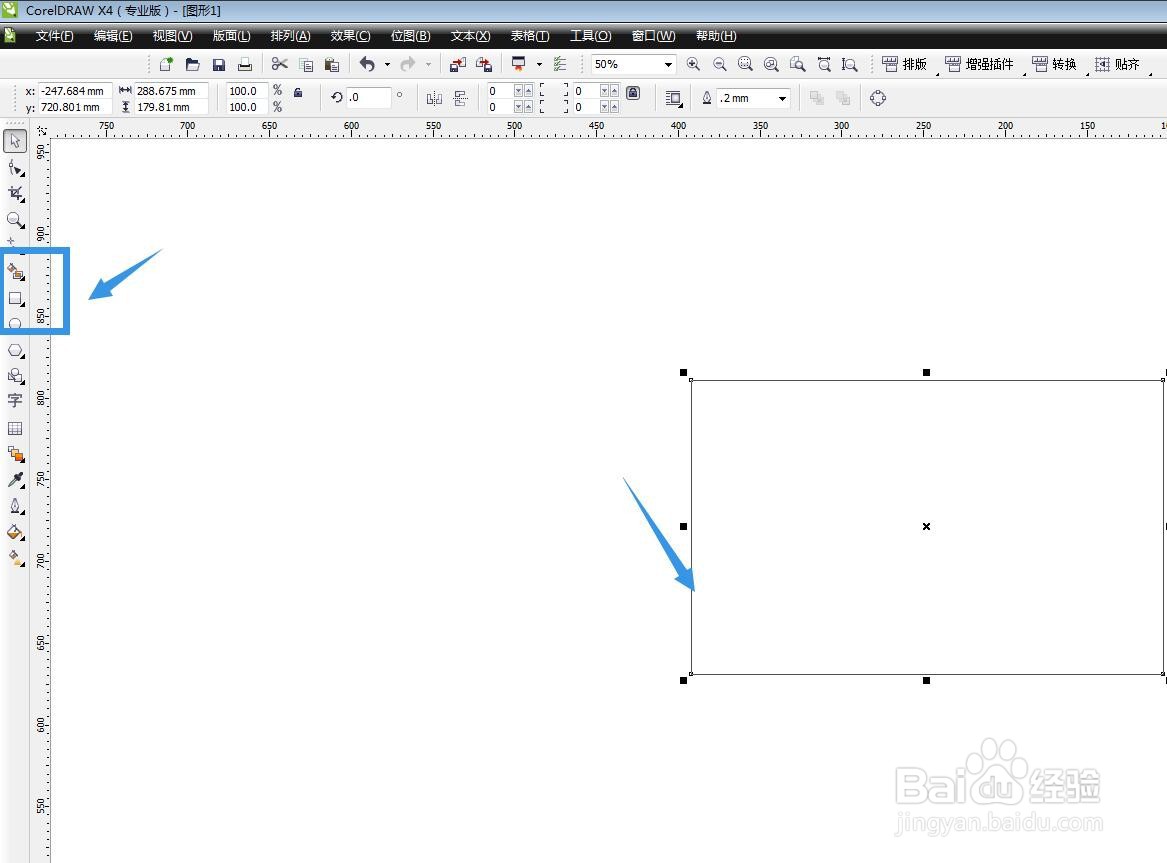Select the Crop tool
Viewport: 1167px width, 863px height.
[15, 194]
